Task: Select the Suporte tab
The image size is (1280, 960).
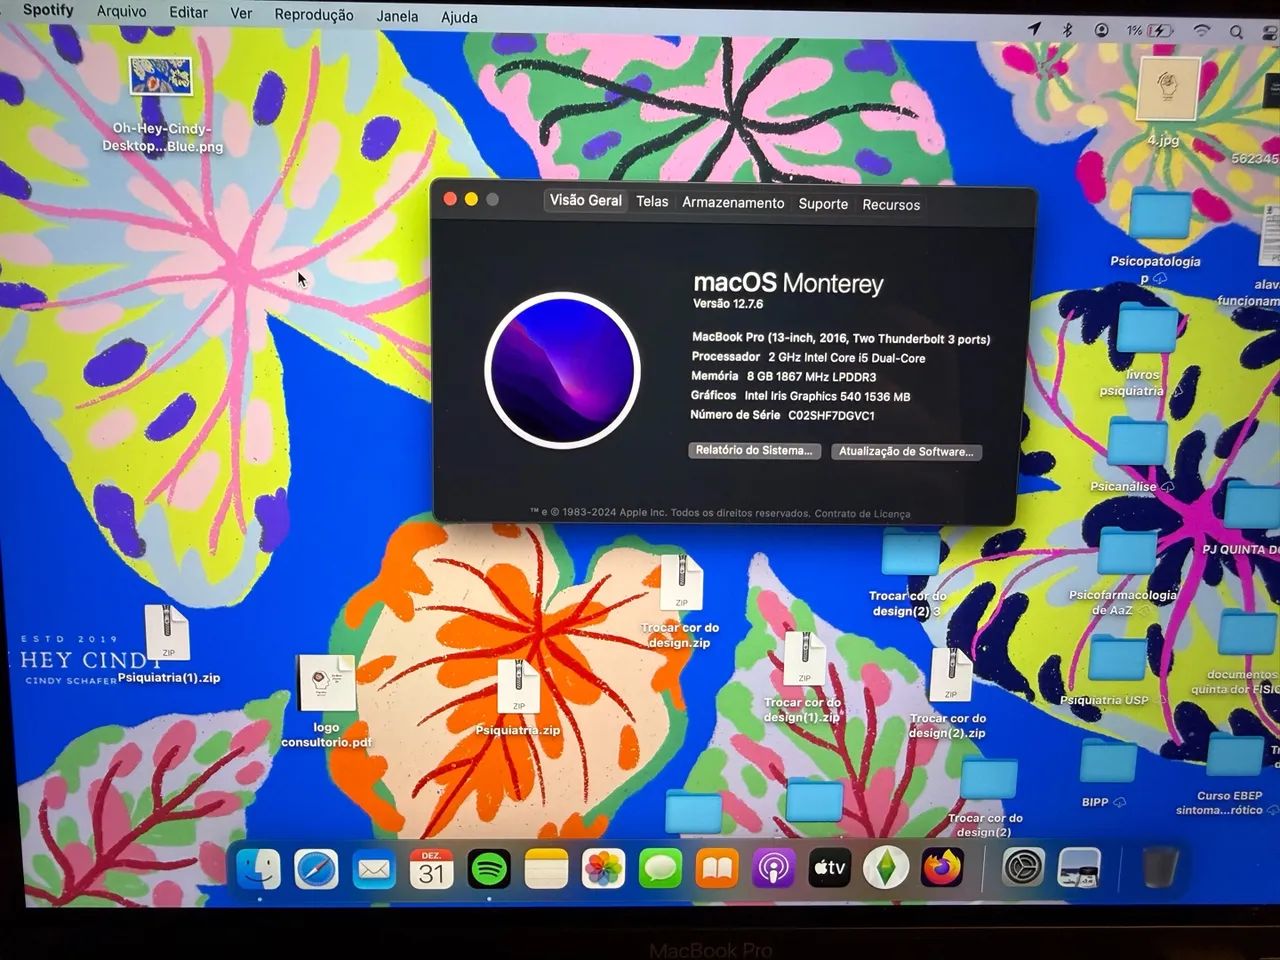Action: tap(823, 203)
